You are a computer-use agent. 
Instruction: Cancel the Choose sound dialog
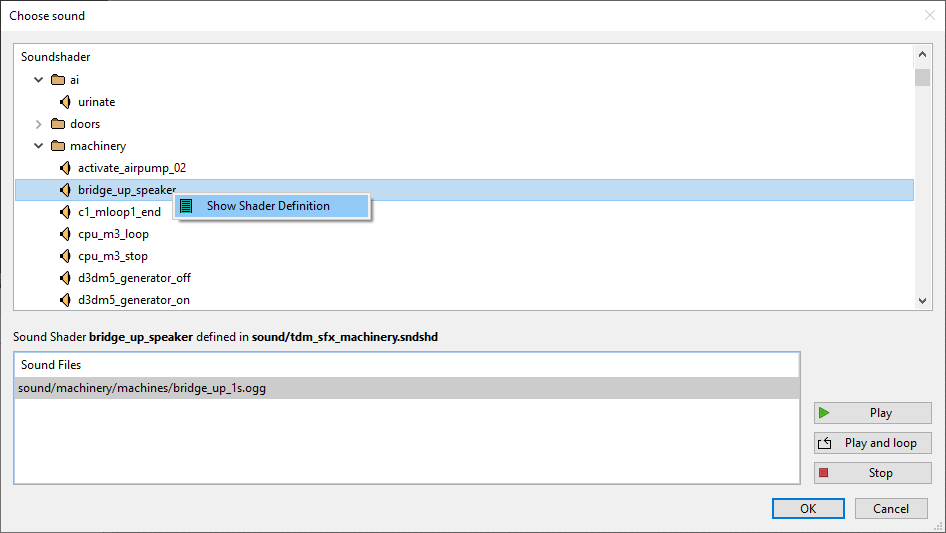pyautogui.click(x=891, y=509)
